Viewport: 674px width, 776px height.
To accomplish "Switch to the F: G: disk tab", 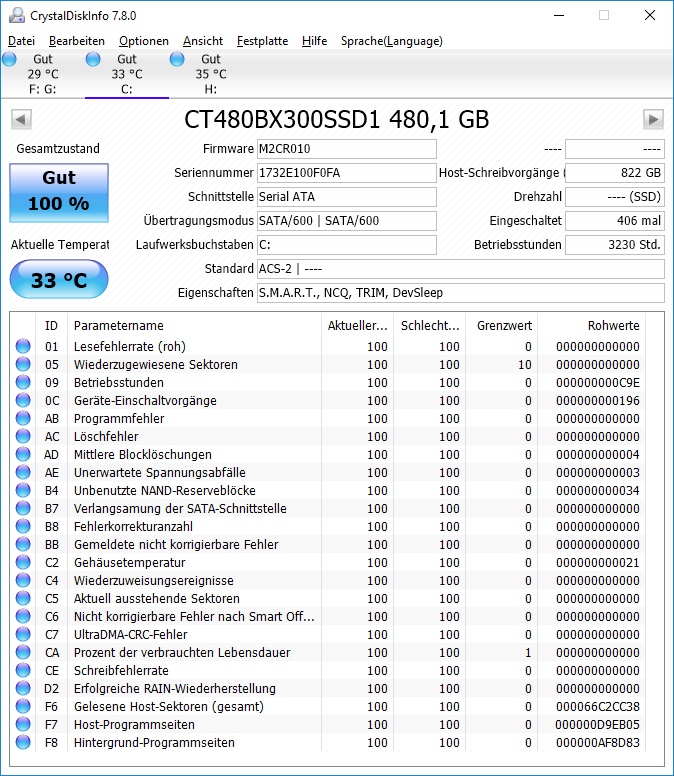I will pyautogui.click(x=43, y=74).
